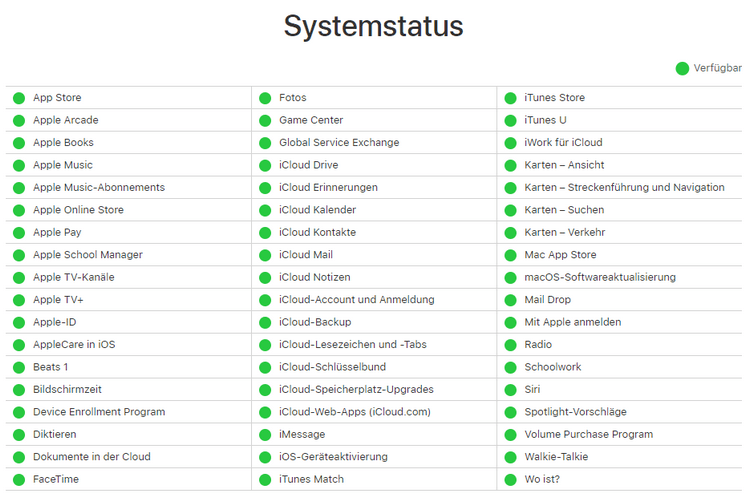This screenshot has width=750, height=498.
Task: Click the status dot for Apple TV+
Action: 19,300
